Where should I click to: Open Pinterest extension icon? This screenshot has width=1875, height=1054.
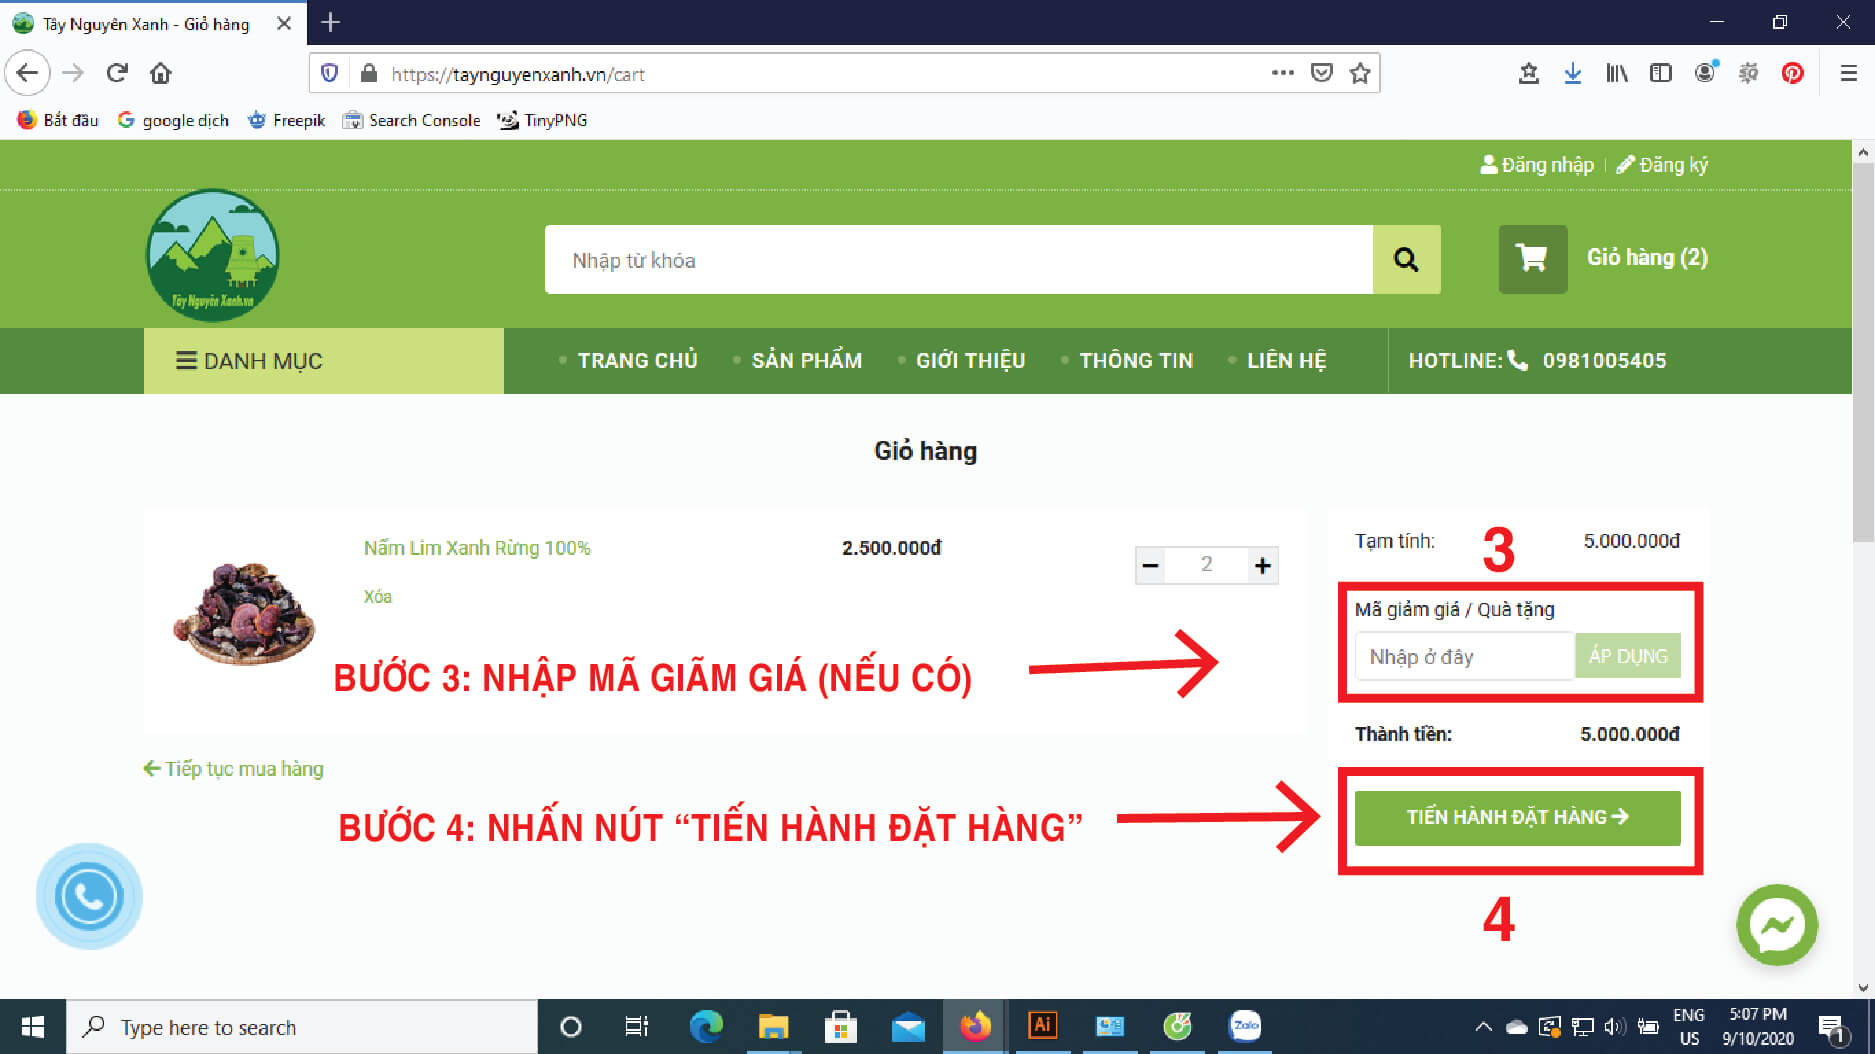[x=1792, y=73]
